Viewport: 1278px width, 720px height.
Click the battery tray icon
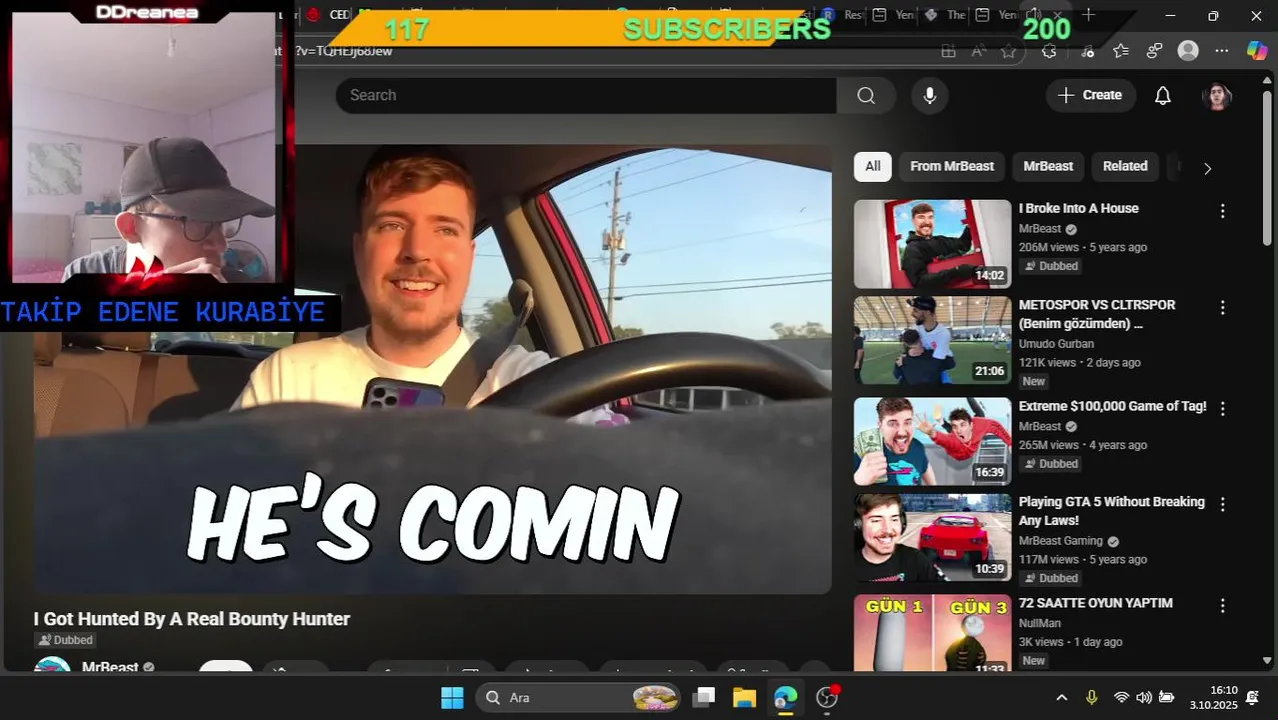point(1166,697)
